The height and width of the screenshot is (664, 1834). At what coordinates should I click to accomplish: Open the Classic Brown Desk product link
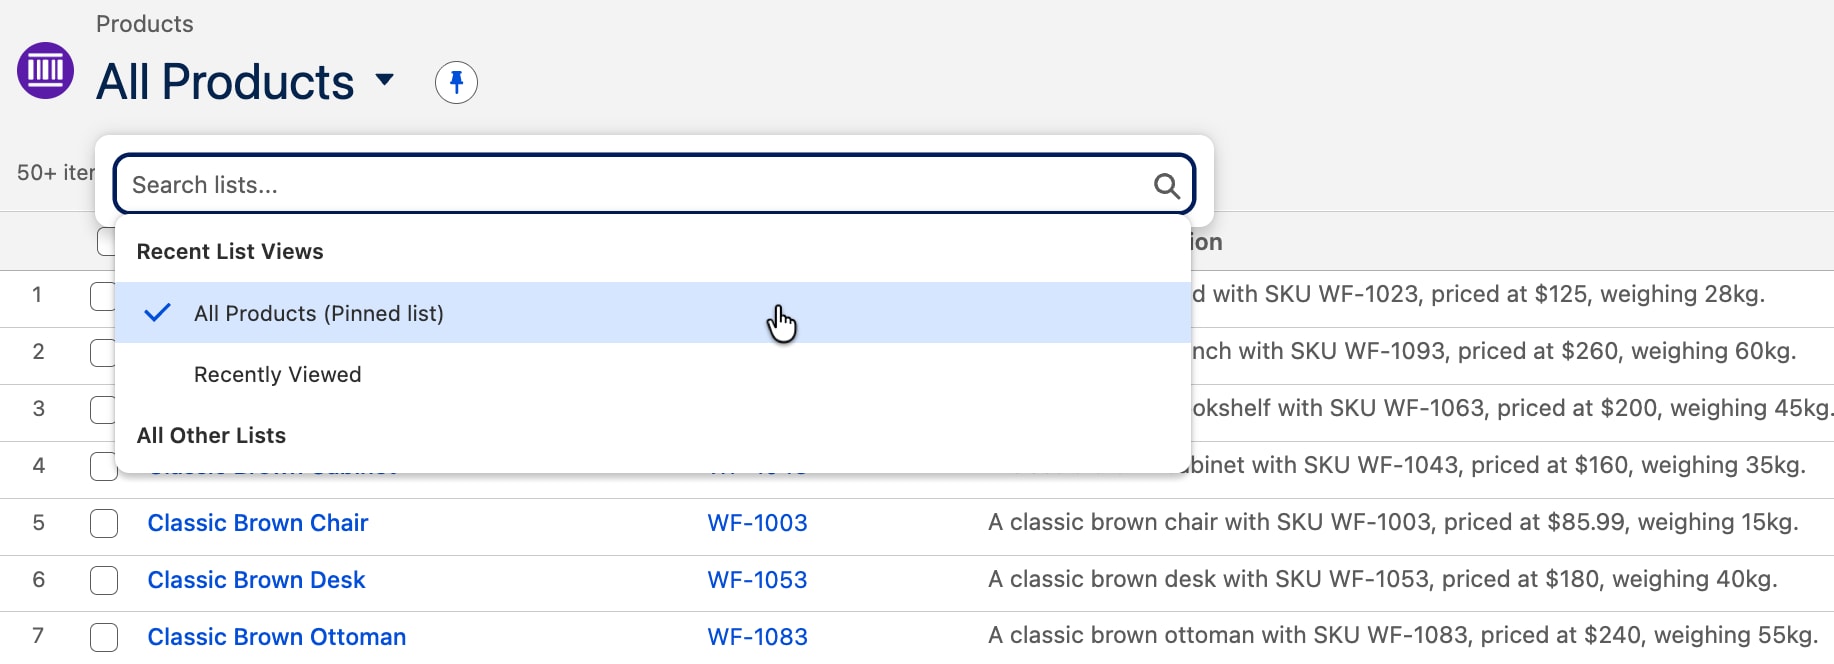[256, 580]
